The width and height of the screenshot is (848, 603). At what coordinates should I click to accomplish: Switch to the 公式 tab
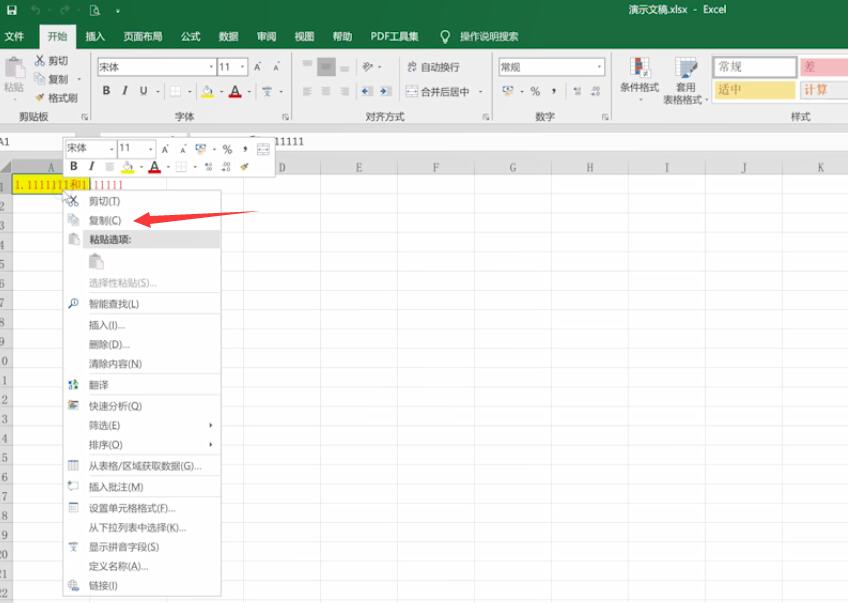coord(190,36)
